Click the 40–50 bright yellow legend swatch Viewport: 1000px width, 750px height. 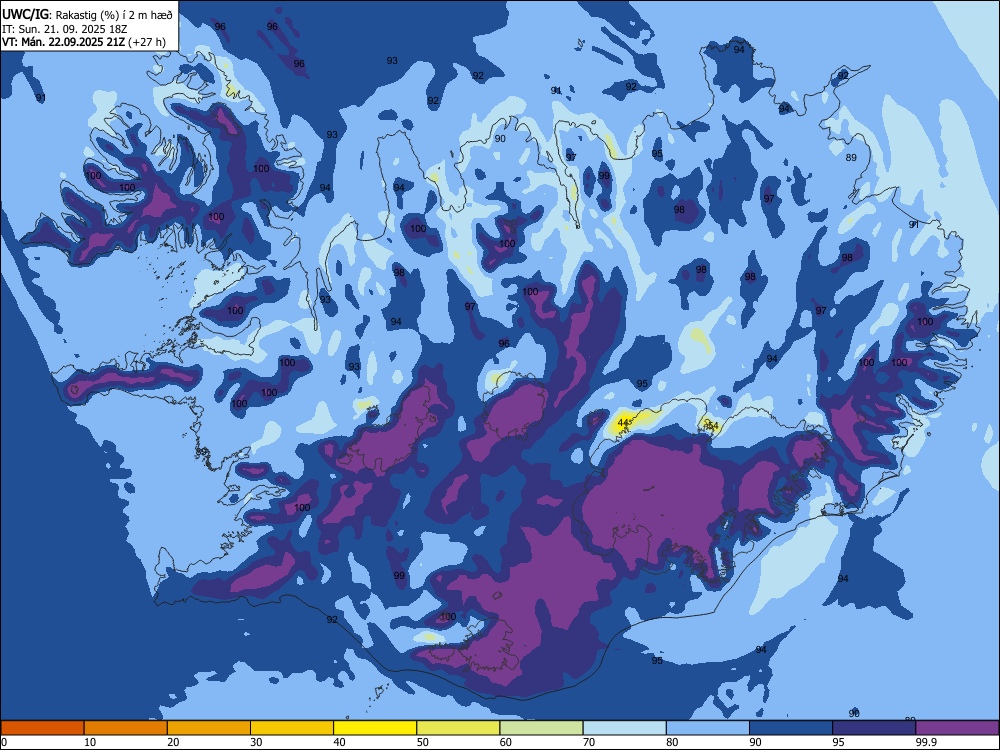pos(375,728)
